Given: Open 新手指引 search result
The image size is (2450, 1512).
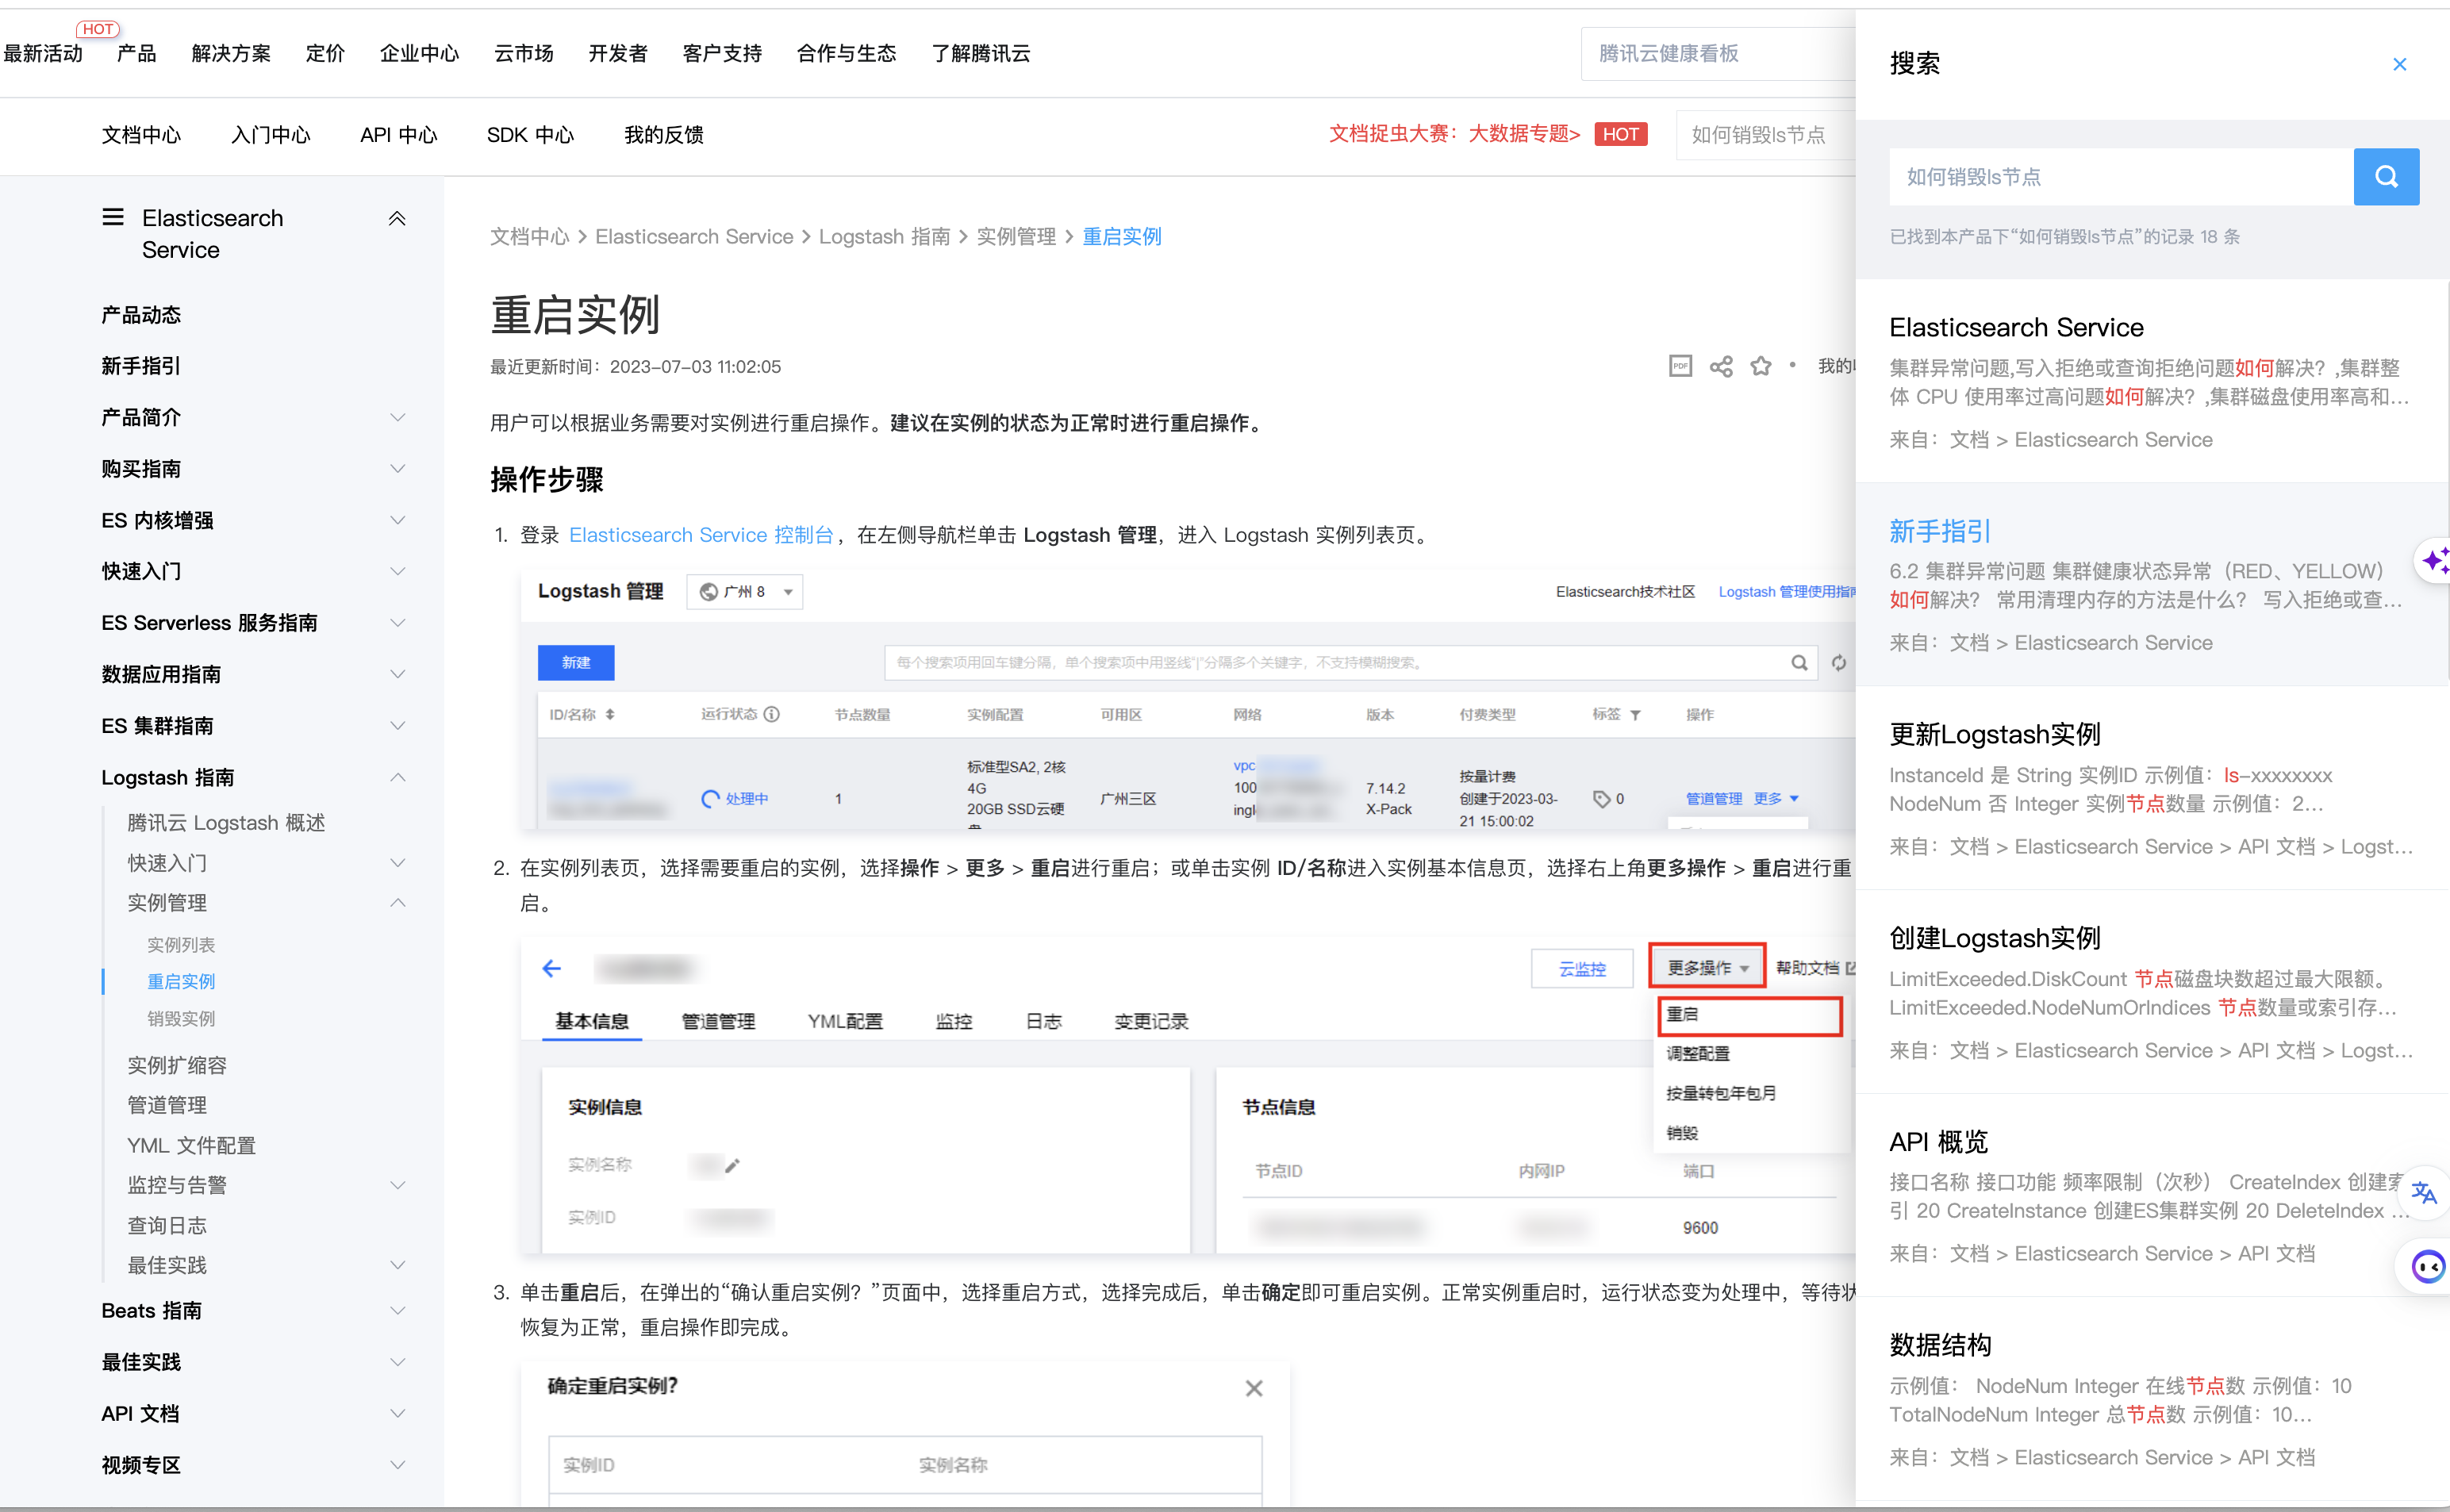Looking at the screenshot, I should click(1940, 531).
